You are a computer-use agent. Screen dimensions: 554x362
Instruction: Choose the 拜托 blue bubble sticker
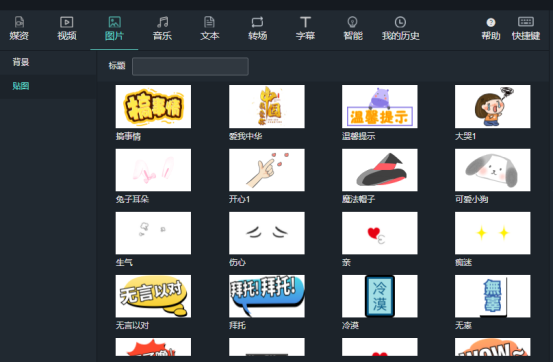(x=267, y=296)
